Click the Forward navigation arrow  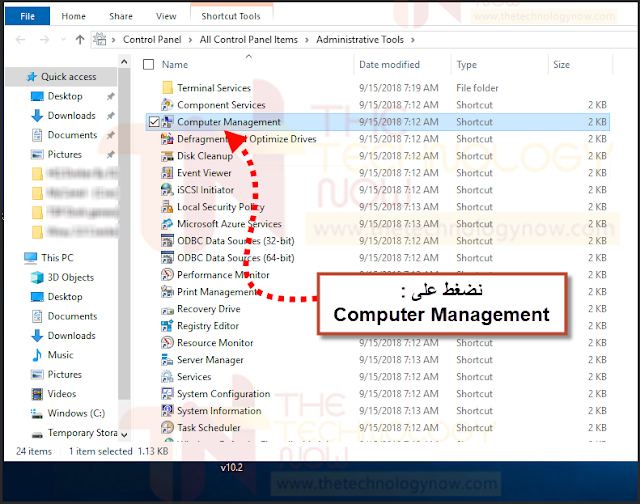coord(44,40)
